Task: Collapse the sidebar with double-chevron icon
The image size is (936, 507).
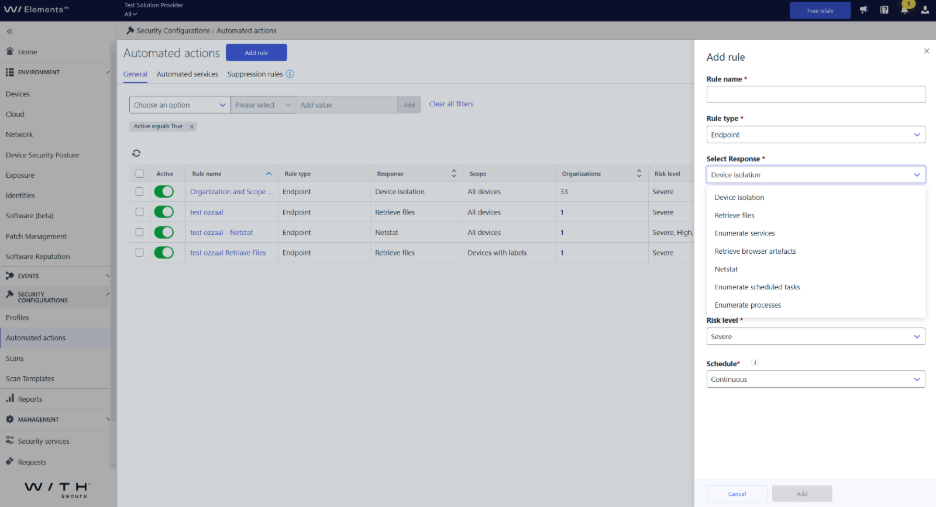Action: (10, 31)
